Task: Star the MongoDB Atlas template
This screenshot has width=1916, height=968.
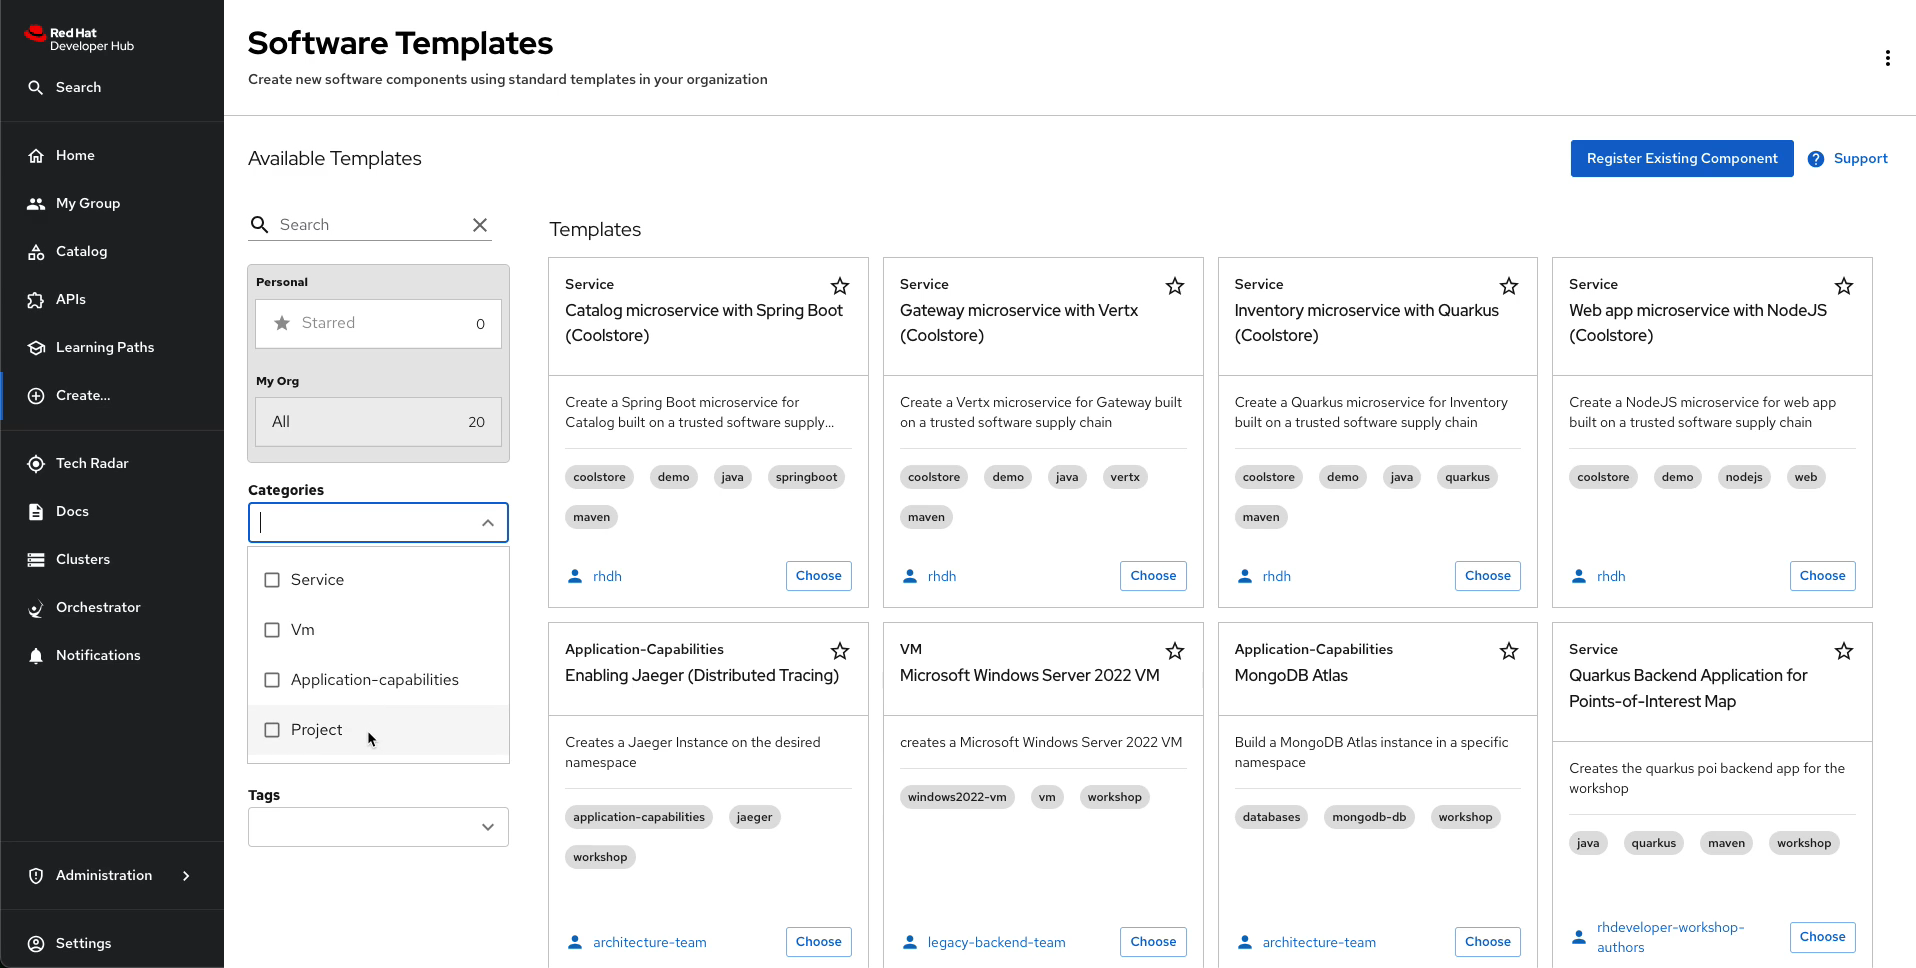Action: [1509, 651]
